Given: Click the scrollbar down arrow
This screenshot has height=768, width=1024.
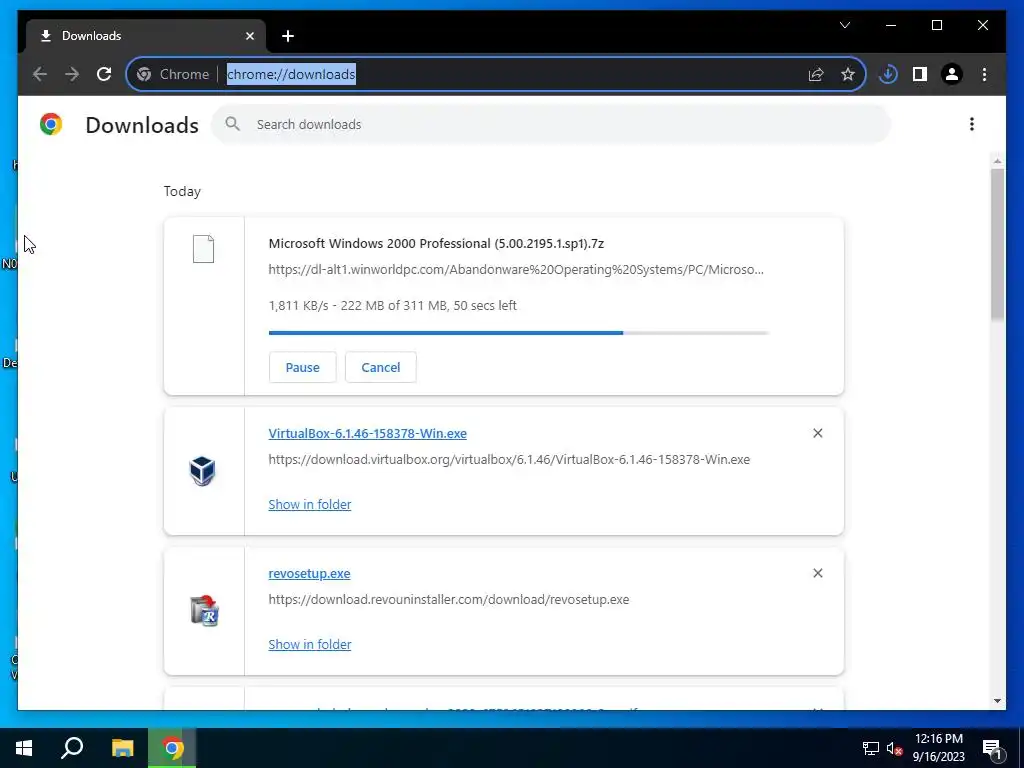Looking at the screenshot, I should (x=997, y=701).
